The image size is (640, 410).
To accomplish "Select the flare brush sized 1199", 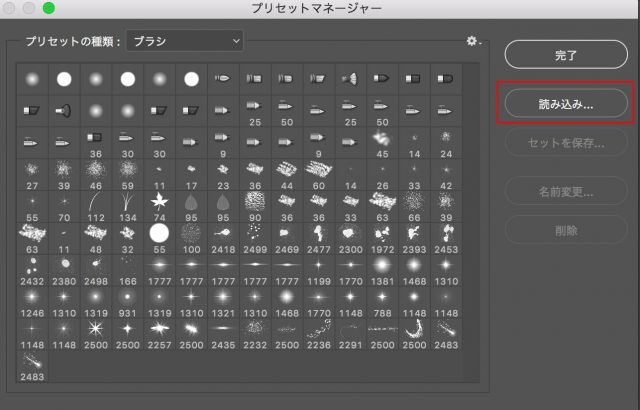I will point(318,267).
